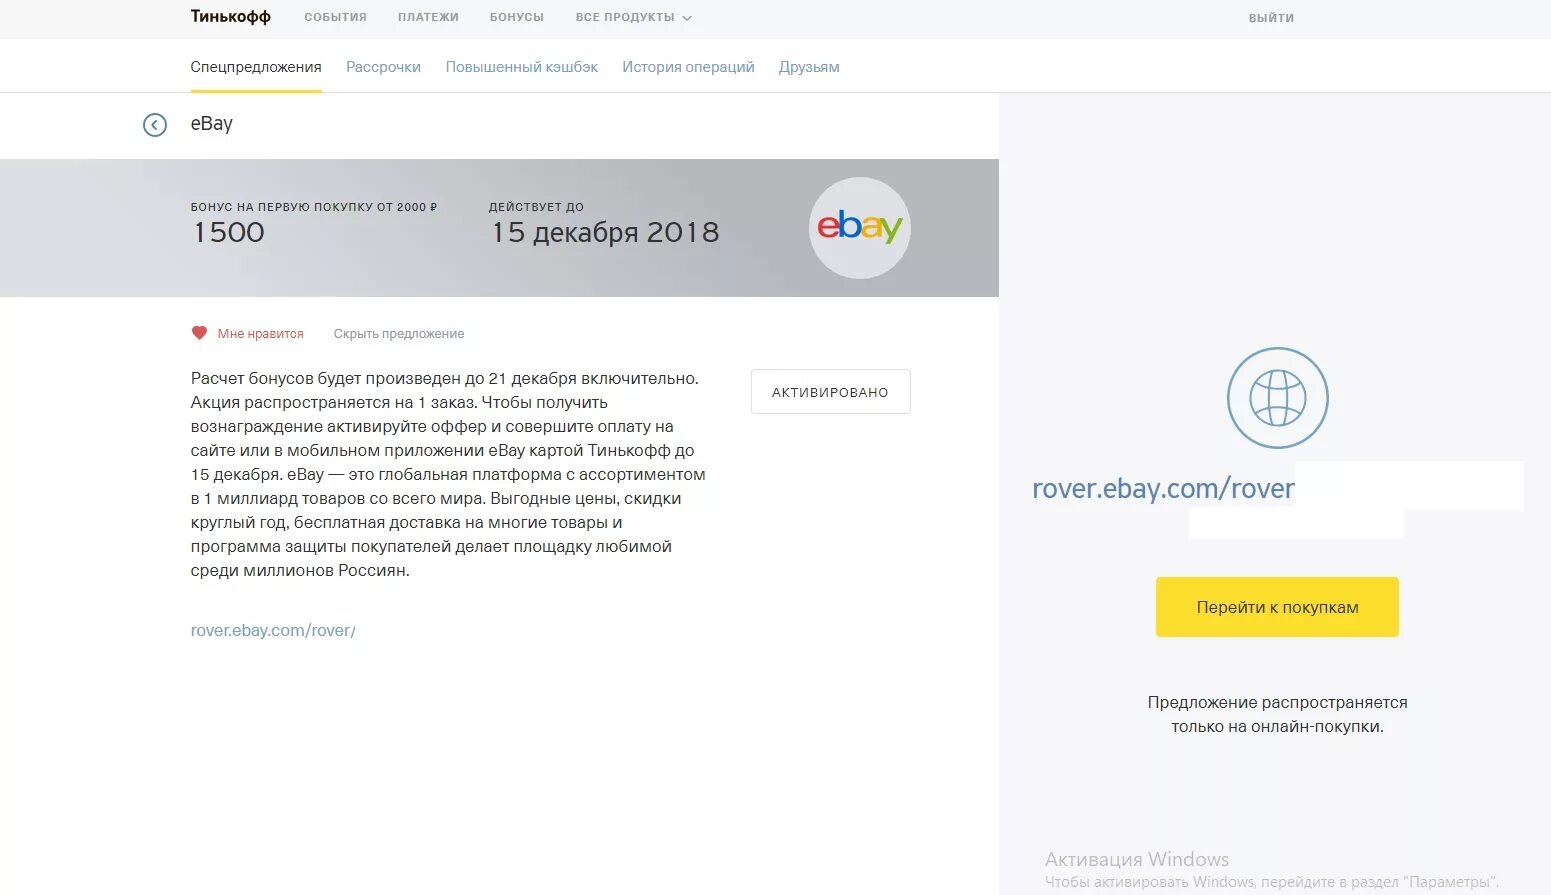Open the Друзьям tab
The width and height of the screenshot is (1551, 895).
point(809,67)
